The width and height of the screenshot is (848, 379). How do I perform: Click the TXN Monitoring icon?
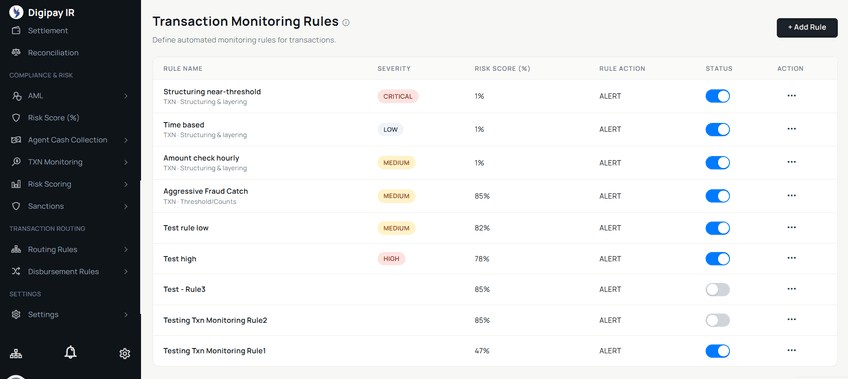pos(16,162)
